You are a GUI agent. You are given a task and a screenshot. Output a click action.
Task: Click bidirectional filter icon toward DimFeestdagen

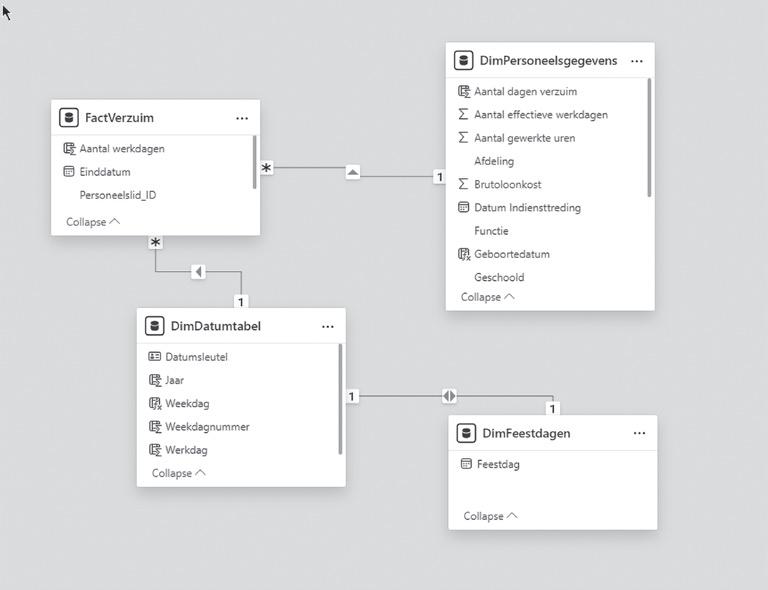point(449,396)
